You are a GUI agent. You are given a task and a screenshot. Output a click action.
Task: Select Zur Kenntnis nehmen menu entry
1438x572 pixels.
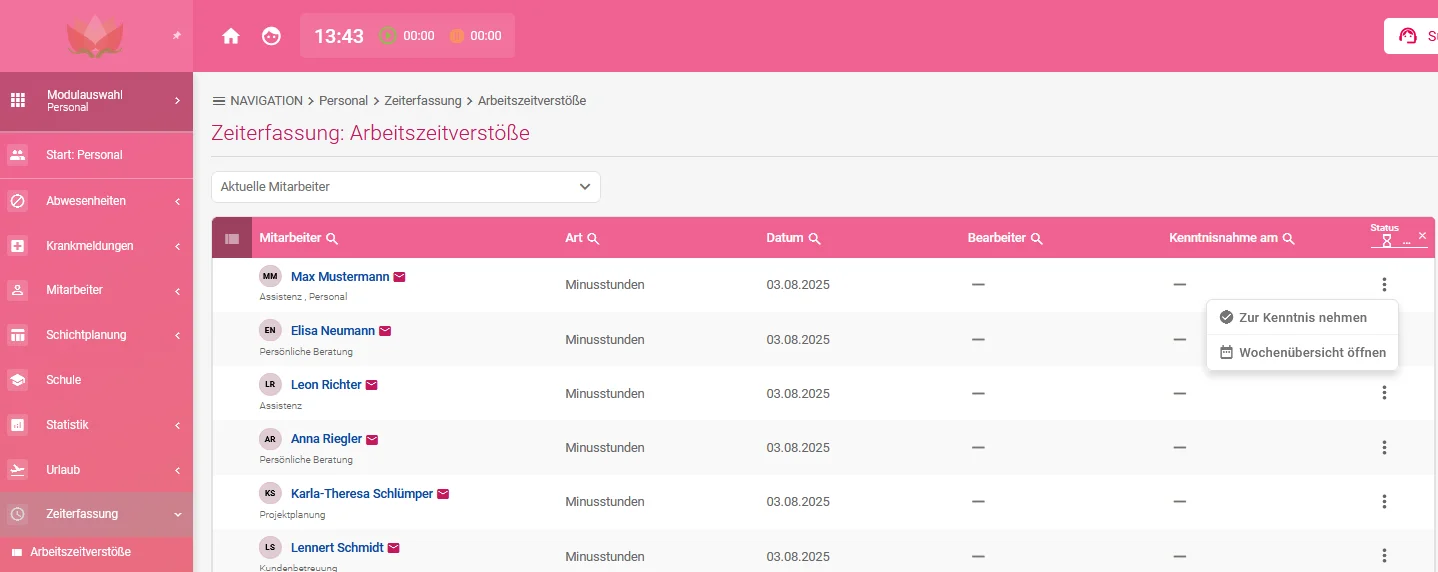pos(1302,317)
